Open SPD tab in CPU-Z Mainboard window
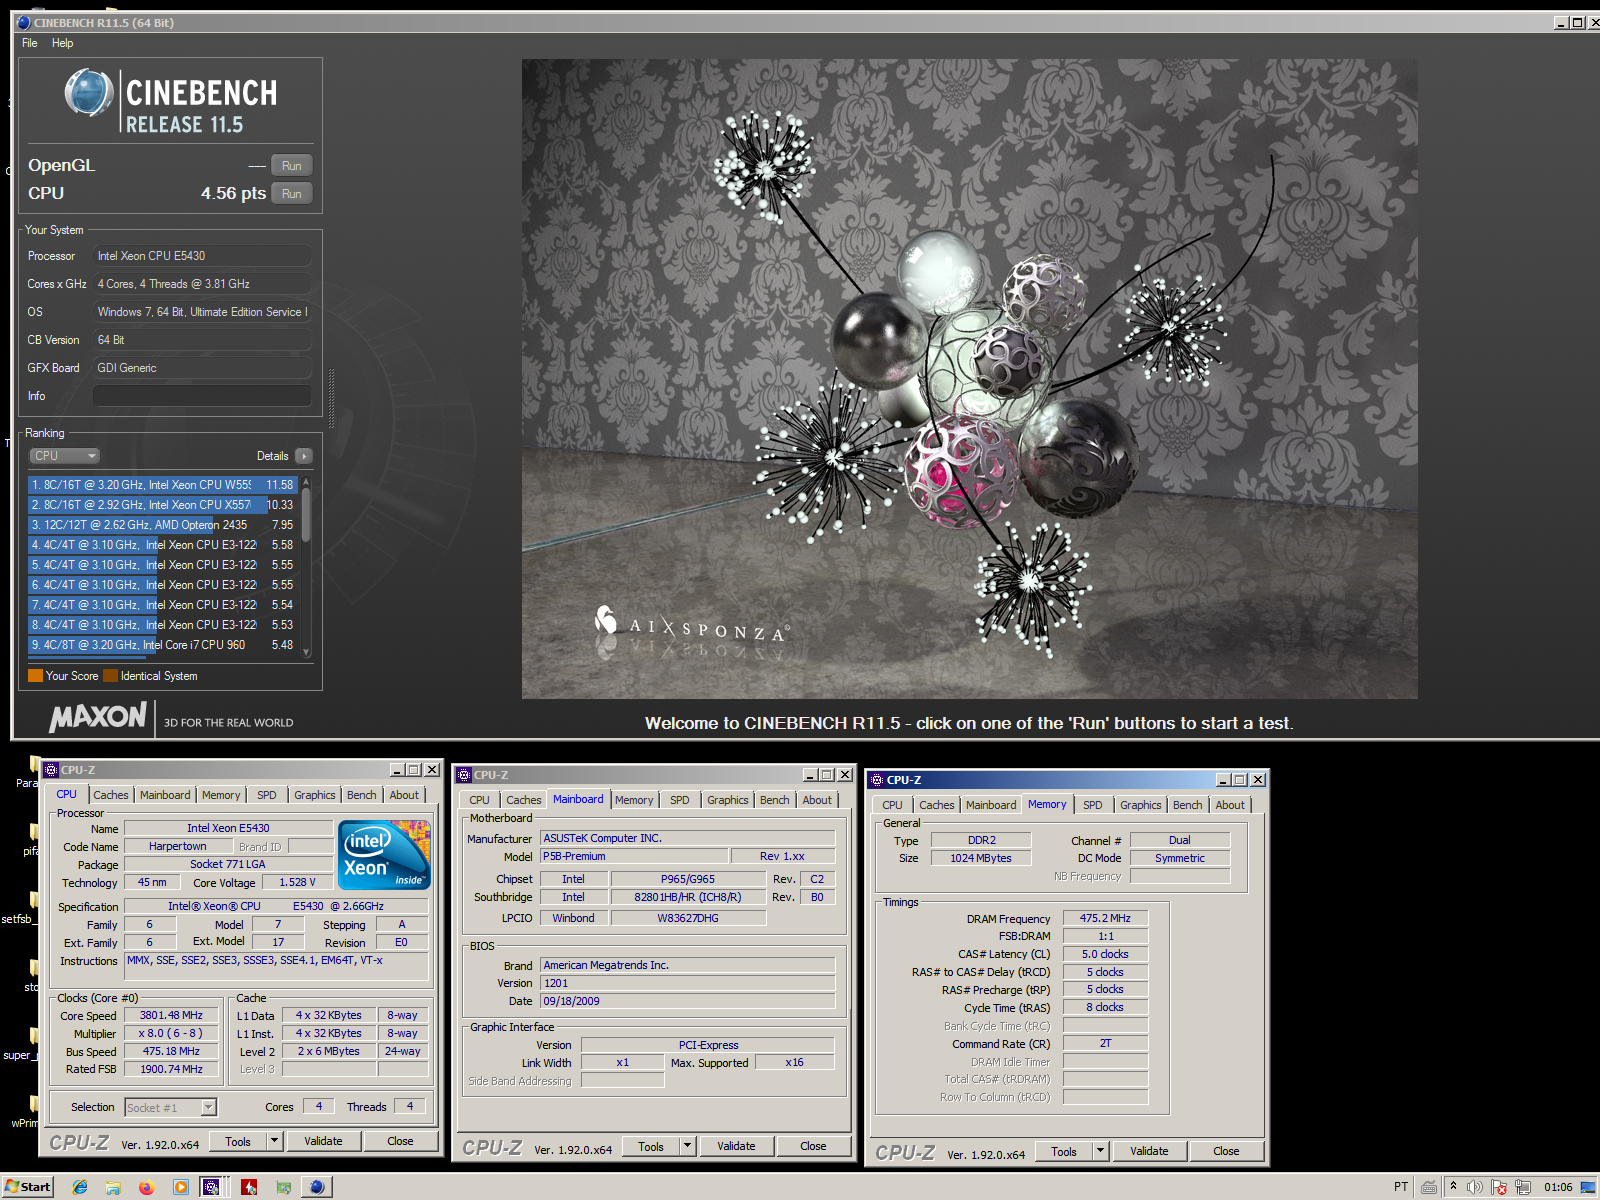This screenshot has width=1600, height=1200. click(680, 800)
